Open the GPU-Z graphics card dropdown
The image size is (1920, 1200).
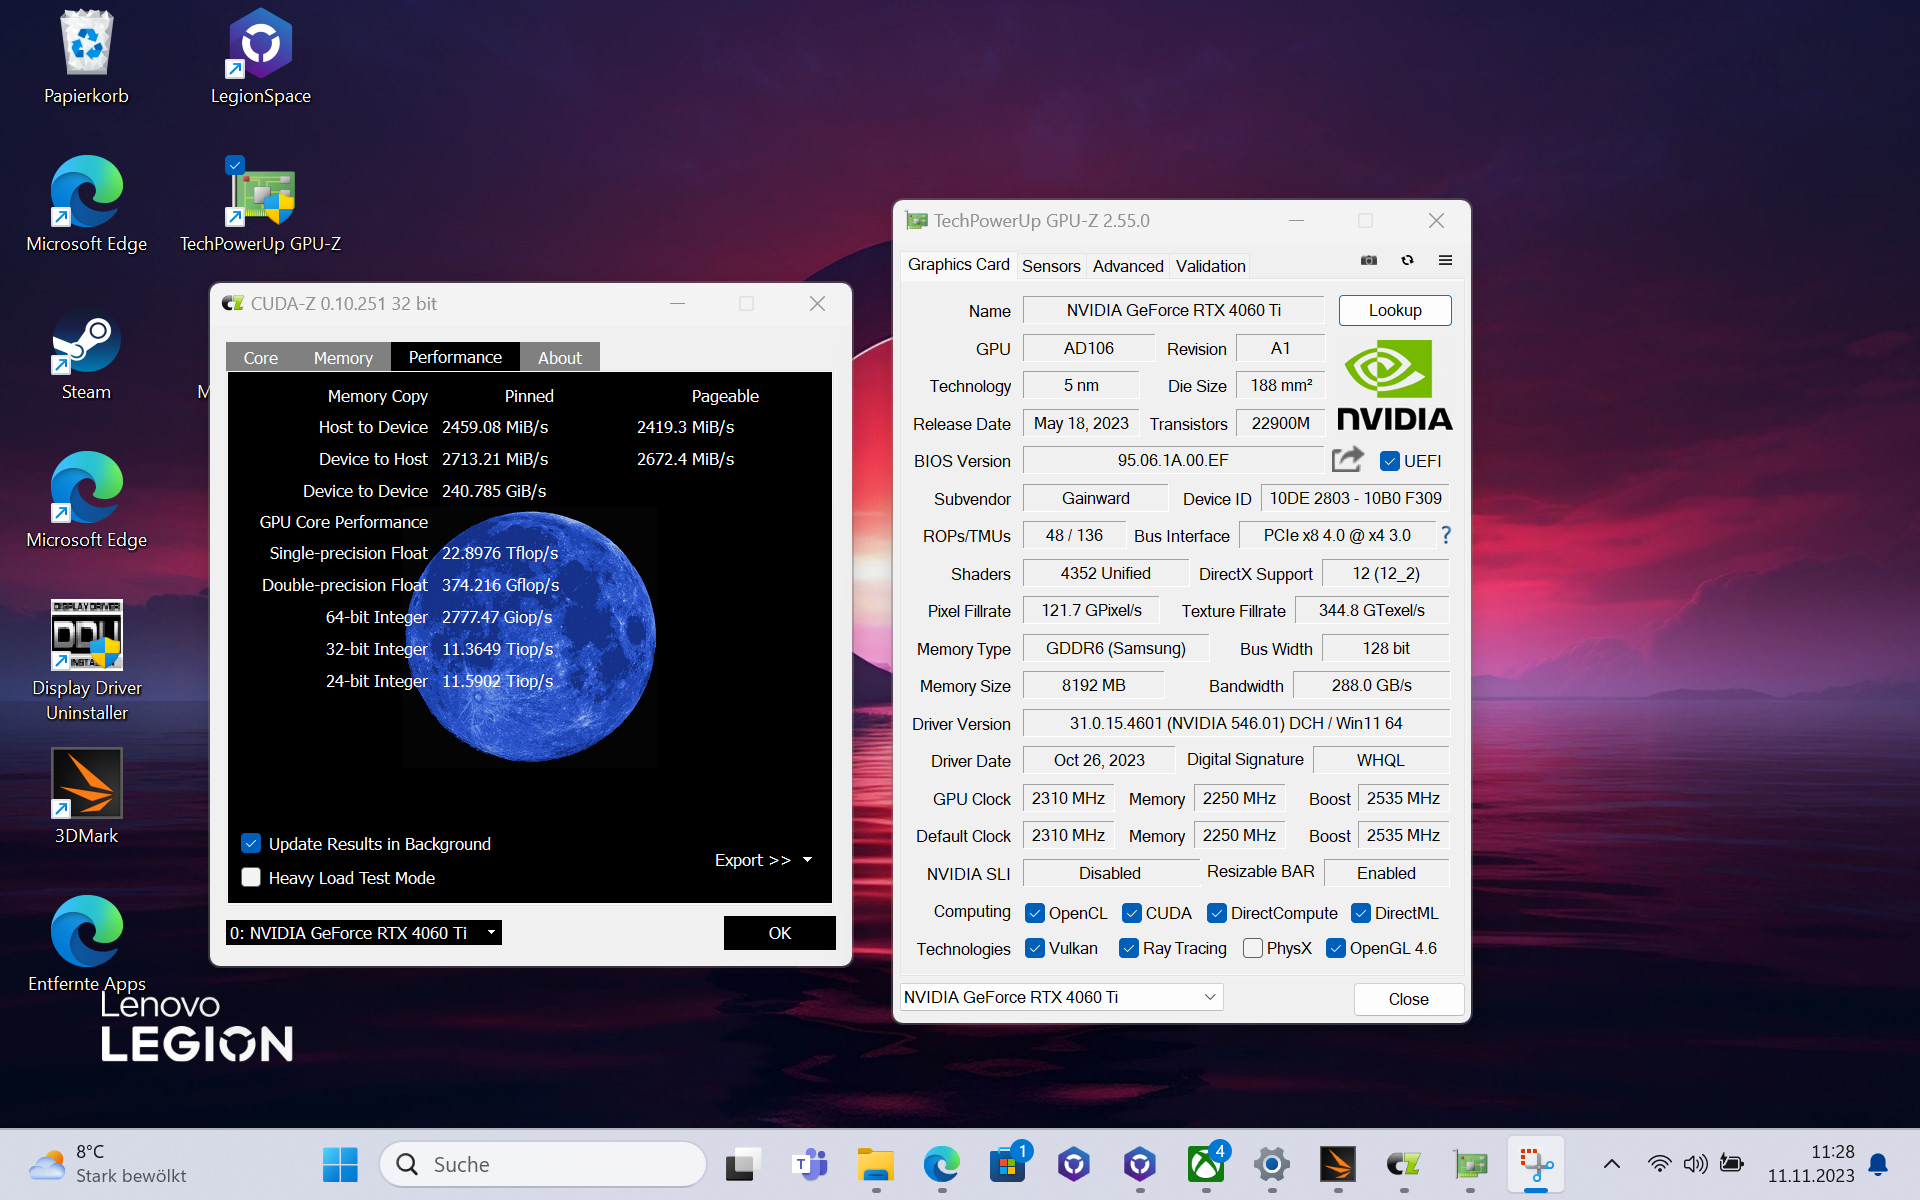coord(1209,997)
